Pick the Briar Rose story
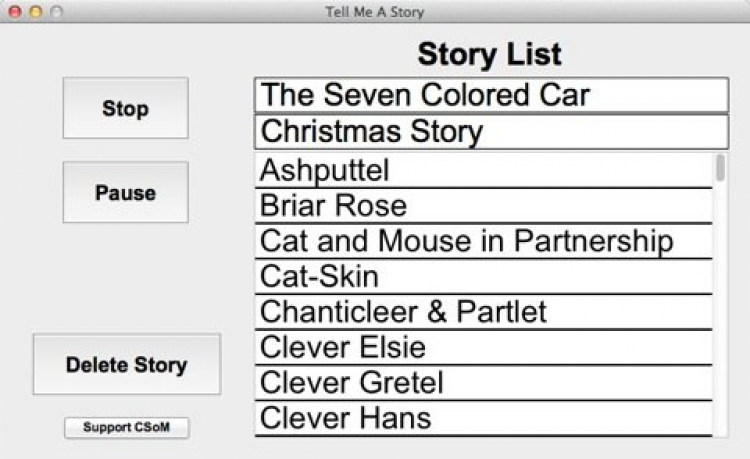The width and height of the screenshot is (750, 459). 484,206
